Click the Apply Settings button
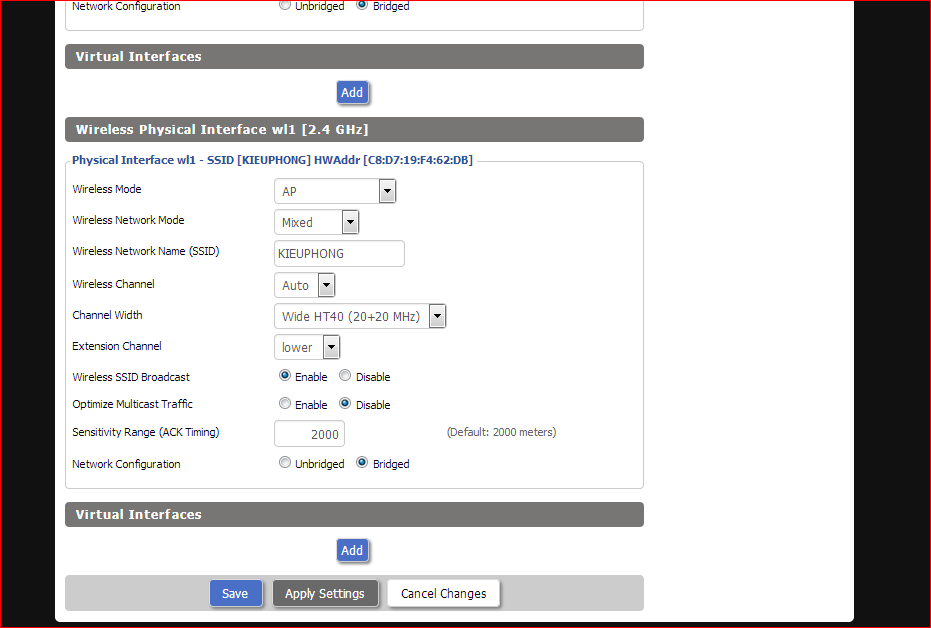 point(325,593)
